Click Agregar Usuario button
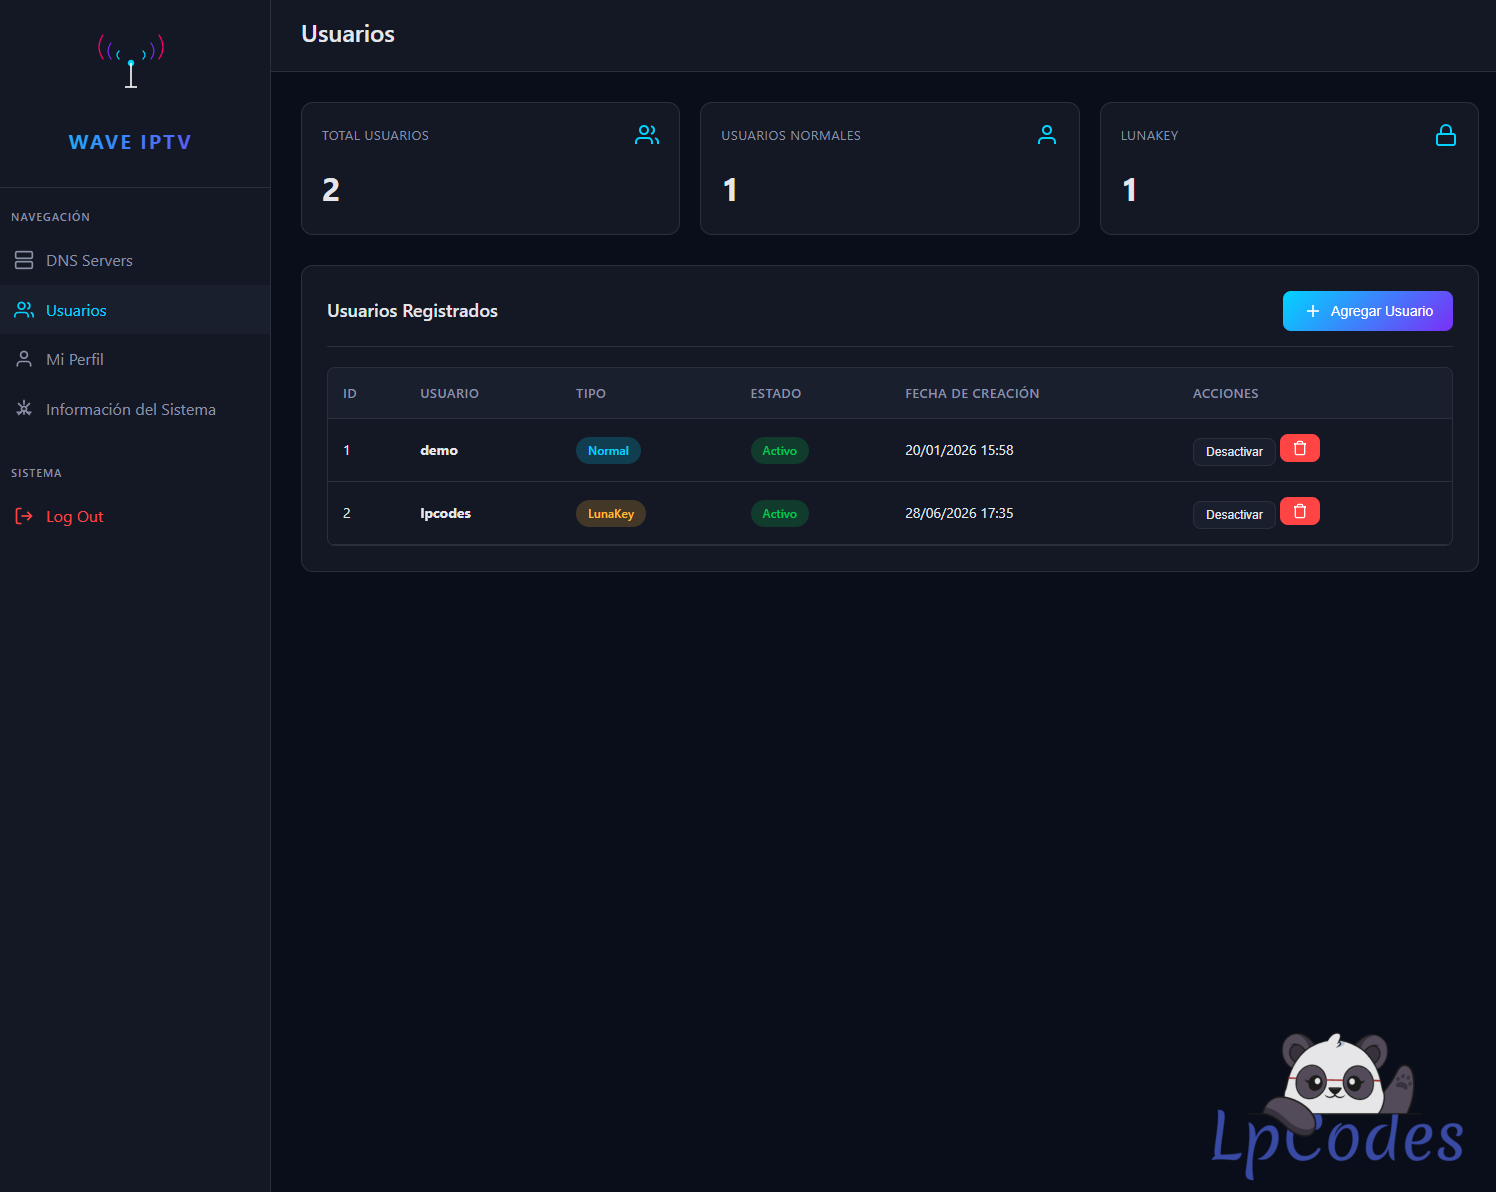The image size is (1496, 1192). pyautogui.click(x=1368, y=311)
